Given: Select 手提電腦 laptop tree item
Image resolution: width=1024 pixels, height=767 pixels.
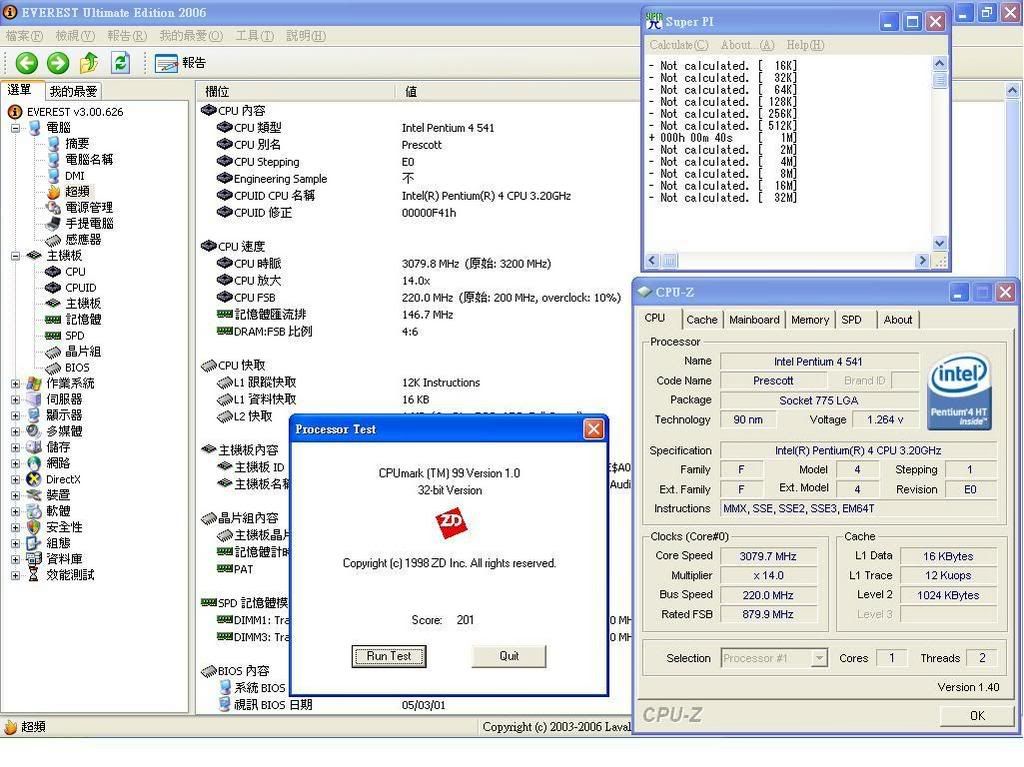Looking at the screenshot, I should pos(89,223).
